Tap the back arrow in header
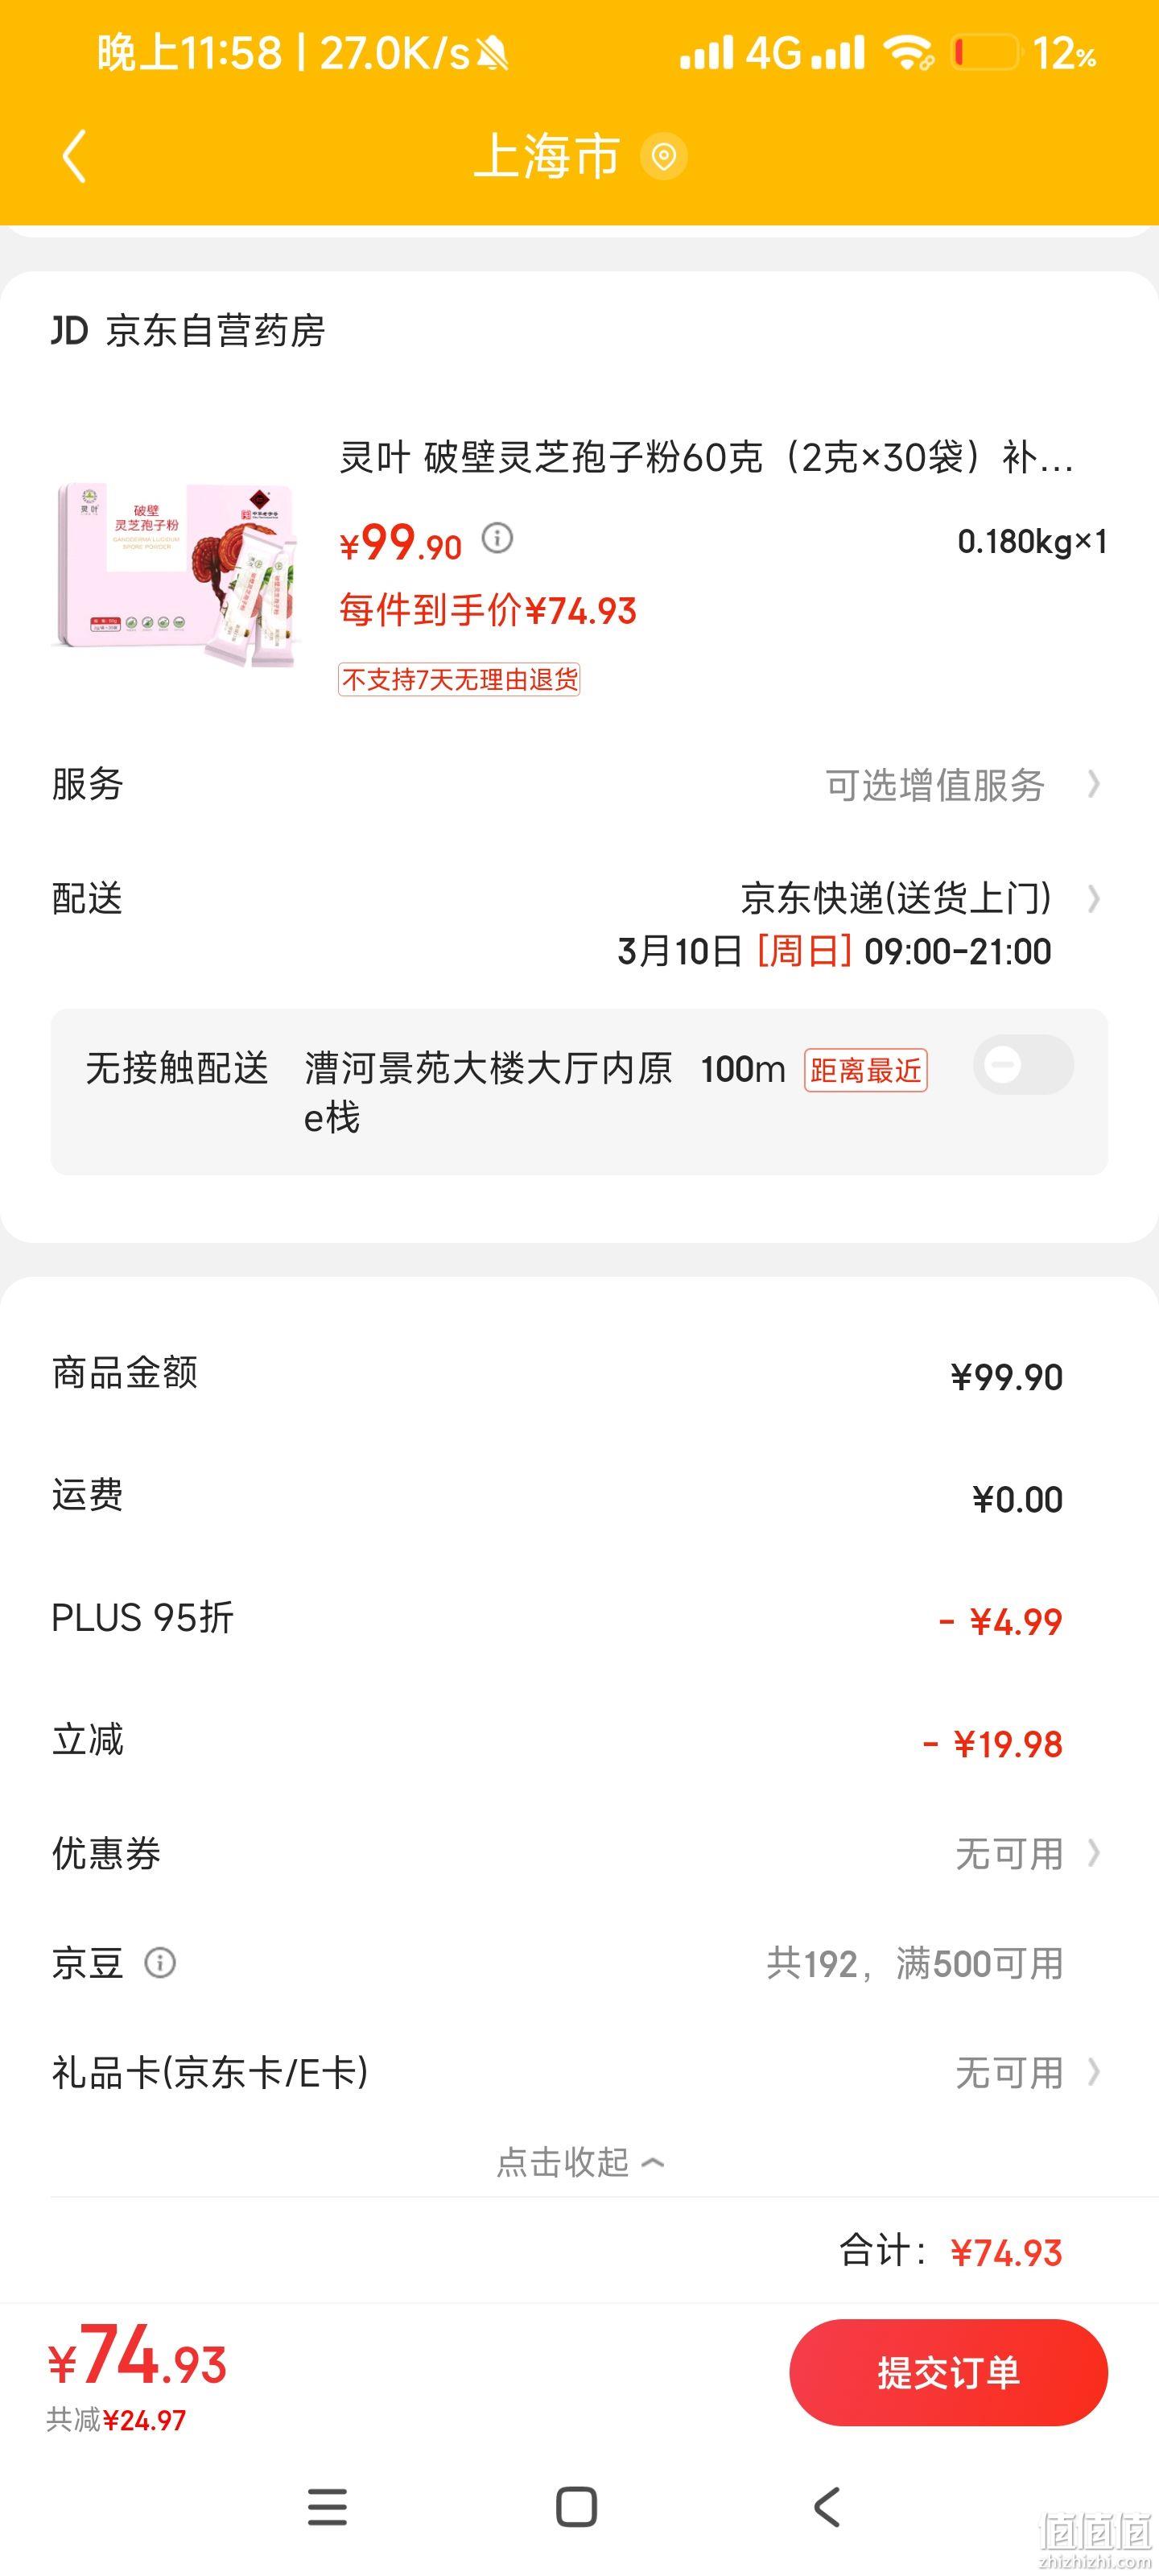This screenshot has height=2576, width=1159. coord(74,156)
